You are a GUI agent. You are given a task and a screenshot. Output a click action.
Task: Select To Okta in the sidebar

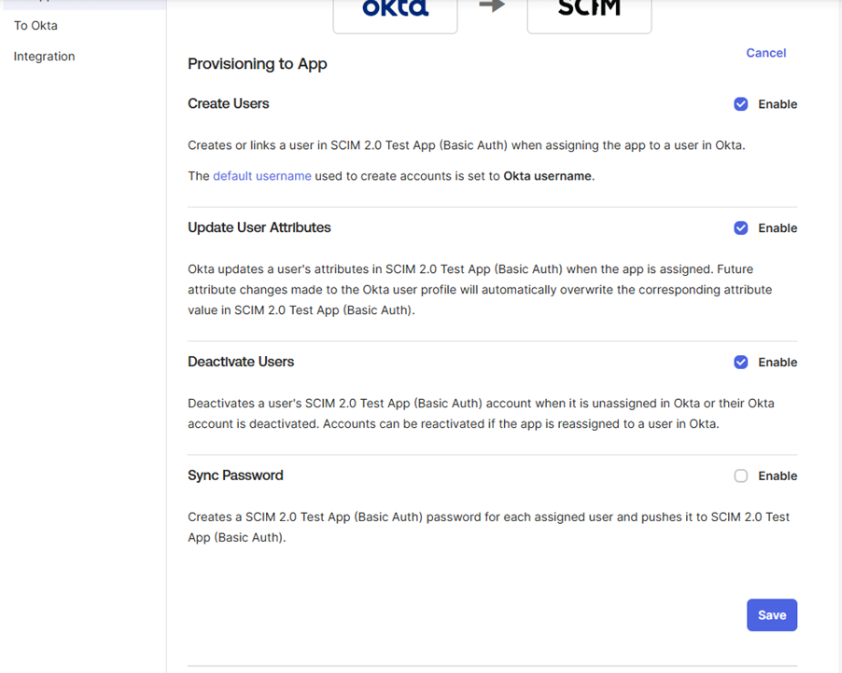point(35,26)
